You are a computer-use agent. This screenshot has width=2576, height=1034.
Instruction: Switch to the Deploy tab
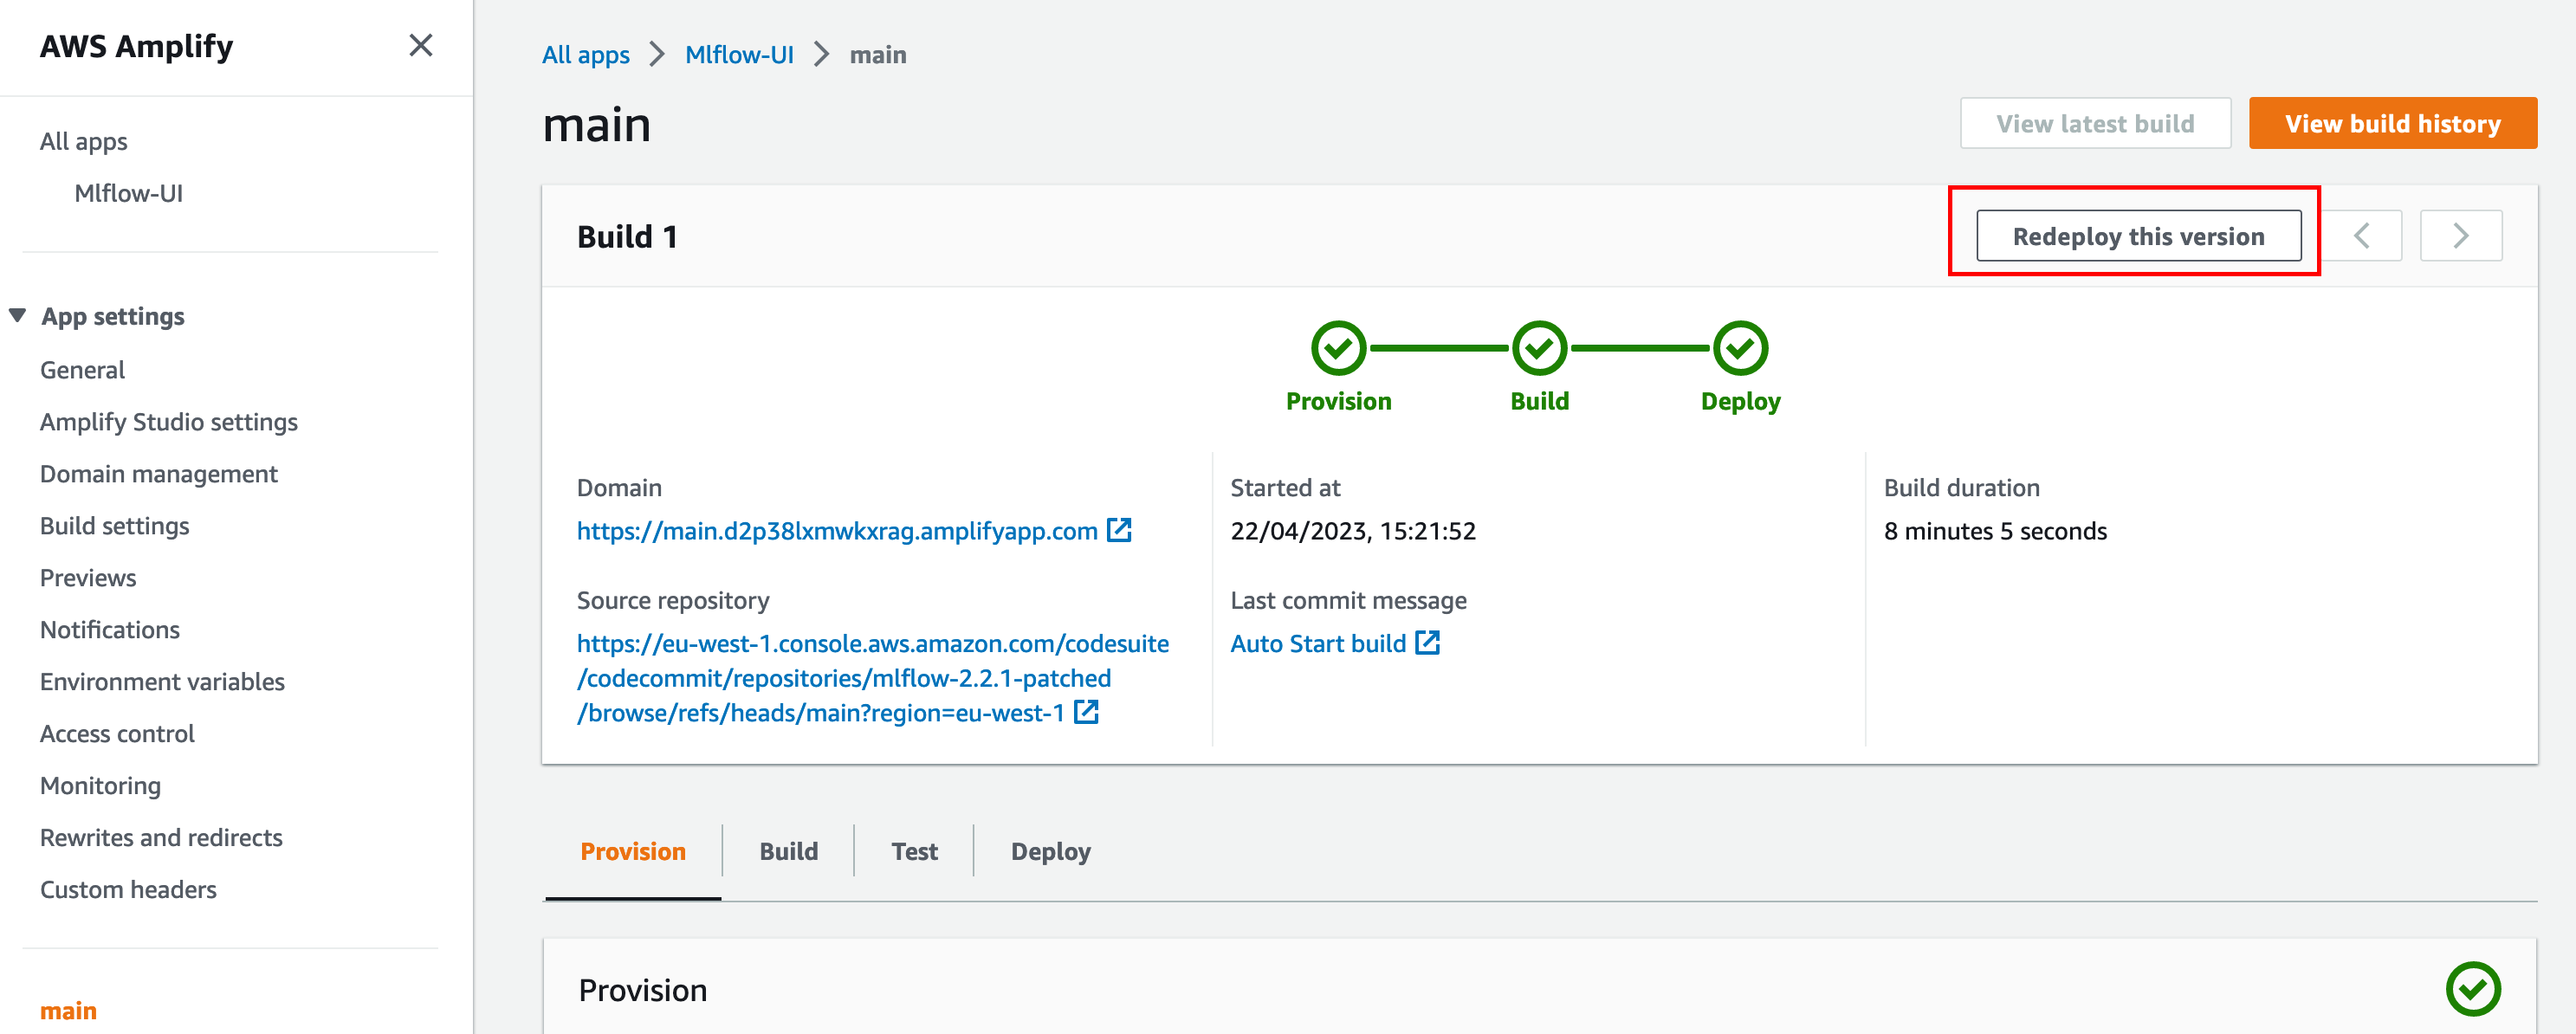pos(1050,851)
